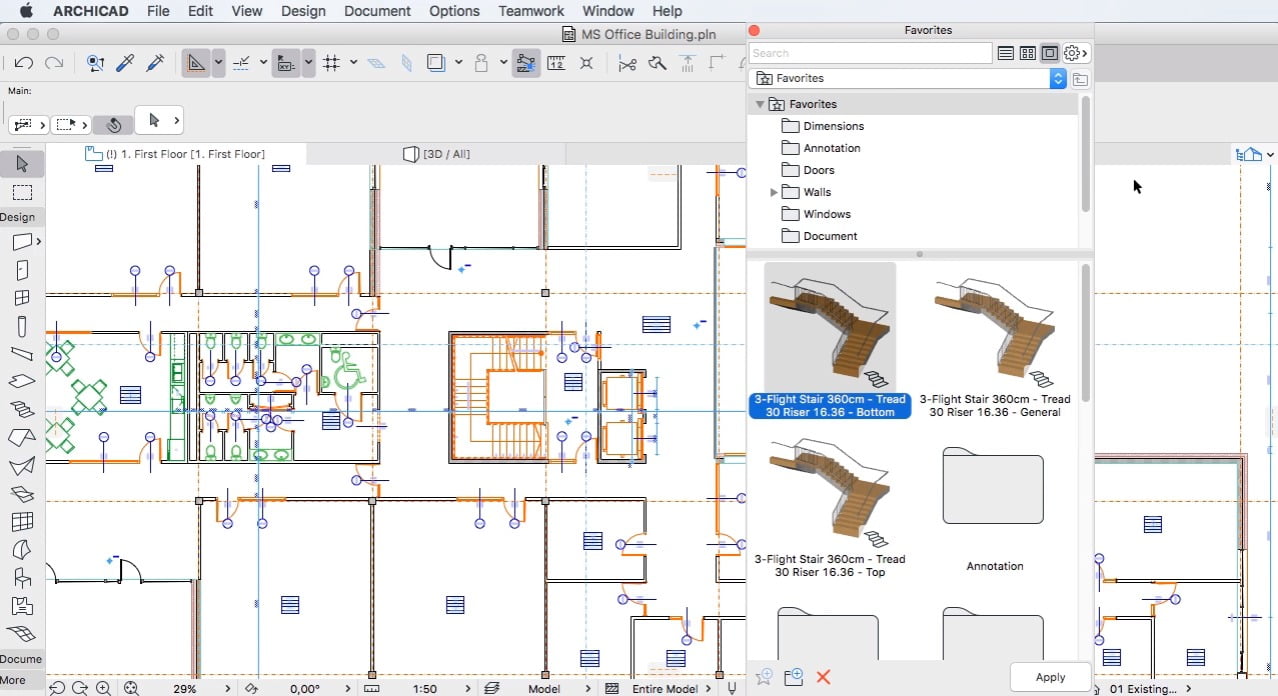This screenshot has width=1278, height=696.
Task: Delete favorite with red X button
Action: coord(823,677)
